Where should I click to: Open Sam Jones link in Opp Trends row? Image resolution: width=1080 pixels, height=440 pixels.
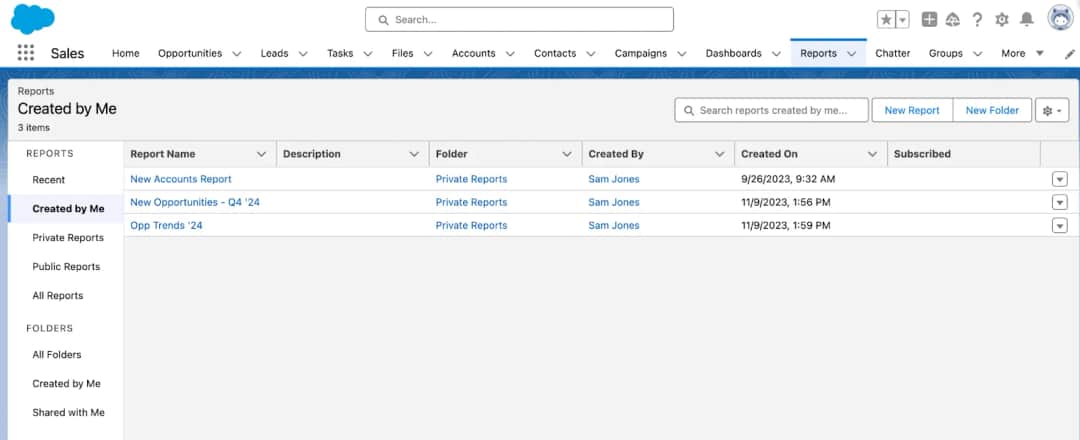tap(614, 225)
